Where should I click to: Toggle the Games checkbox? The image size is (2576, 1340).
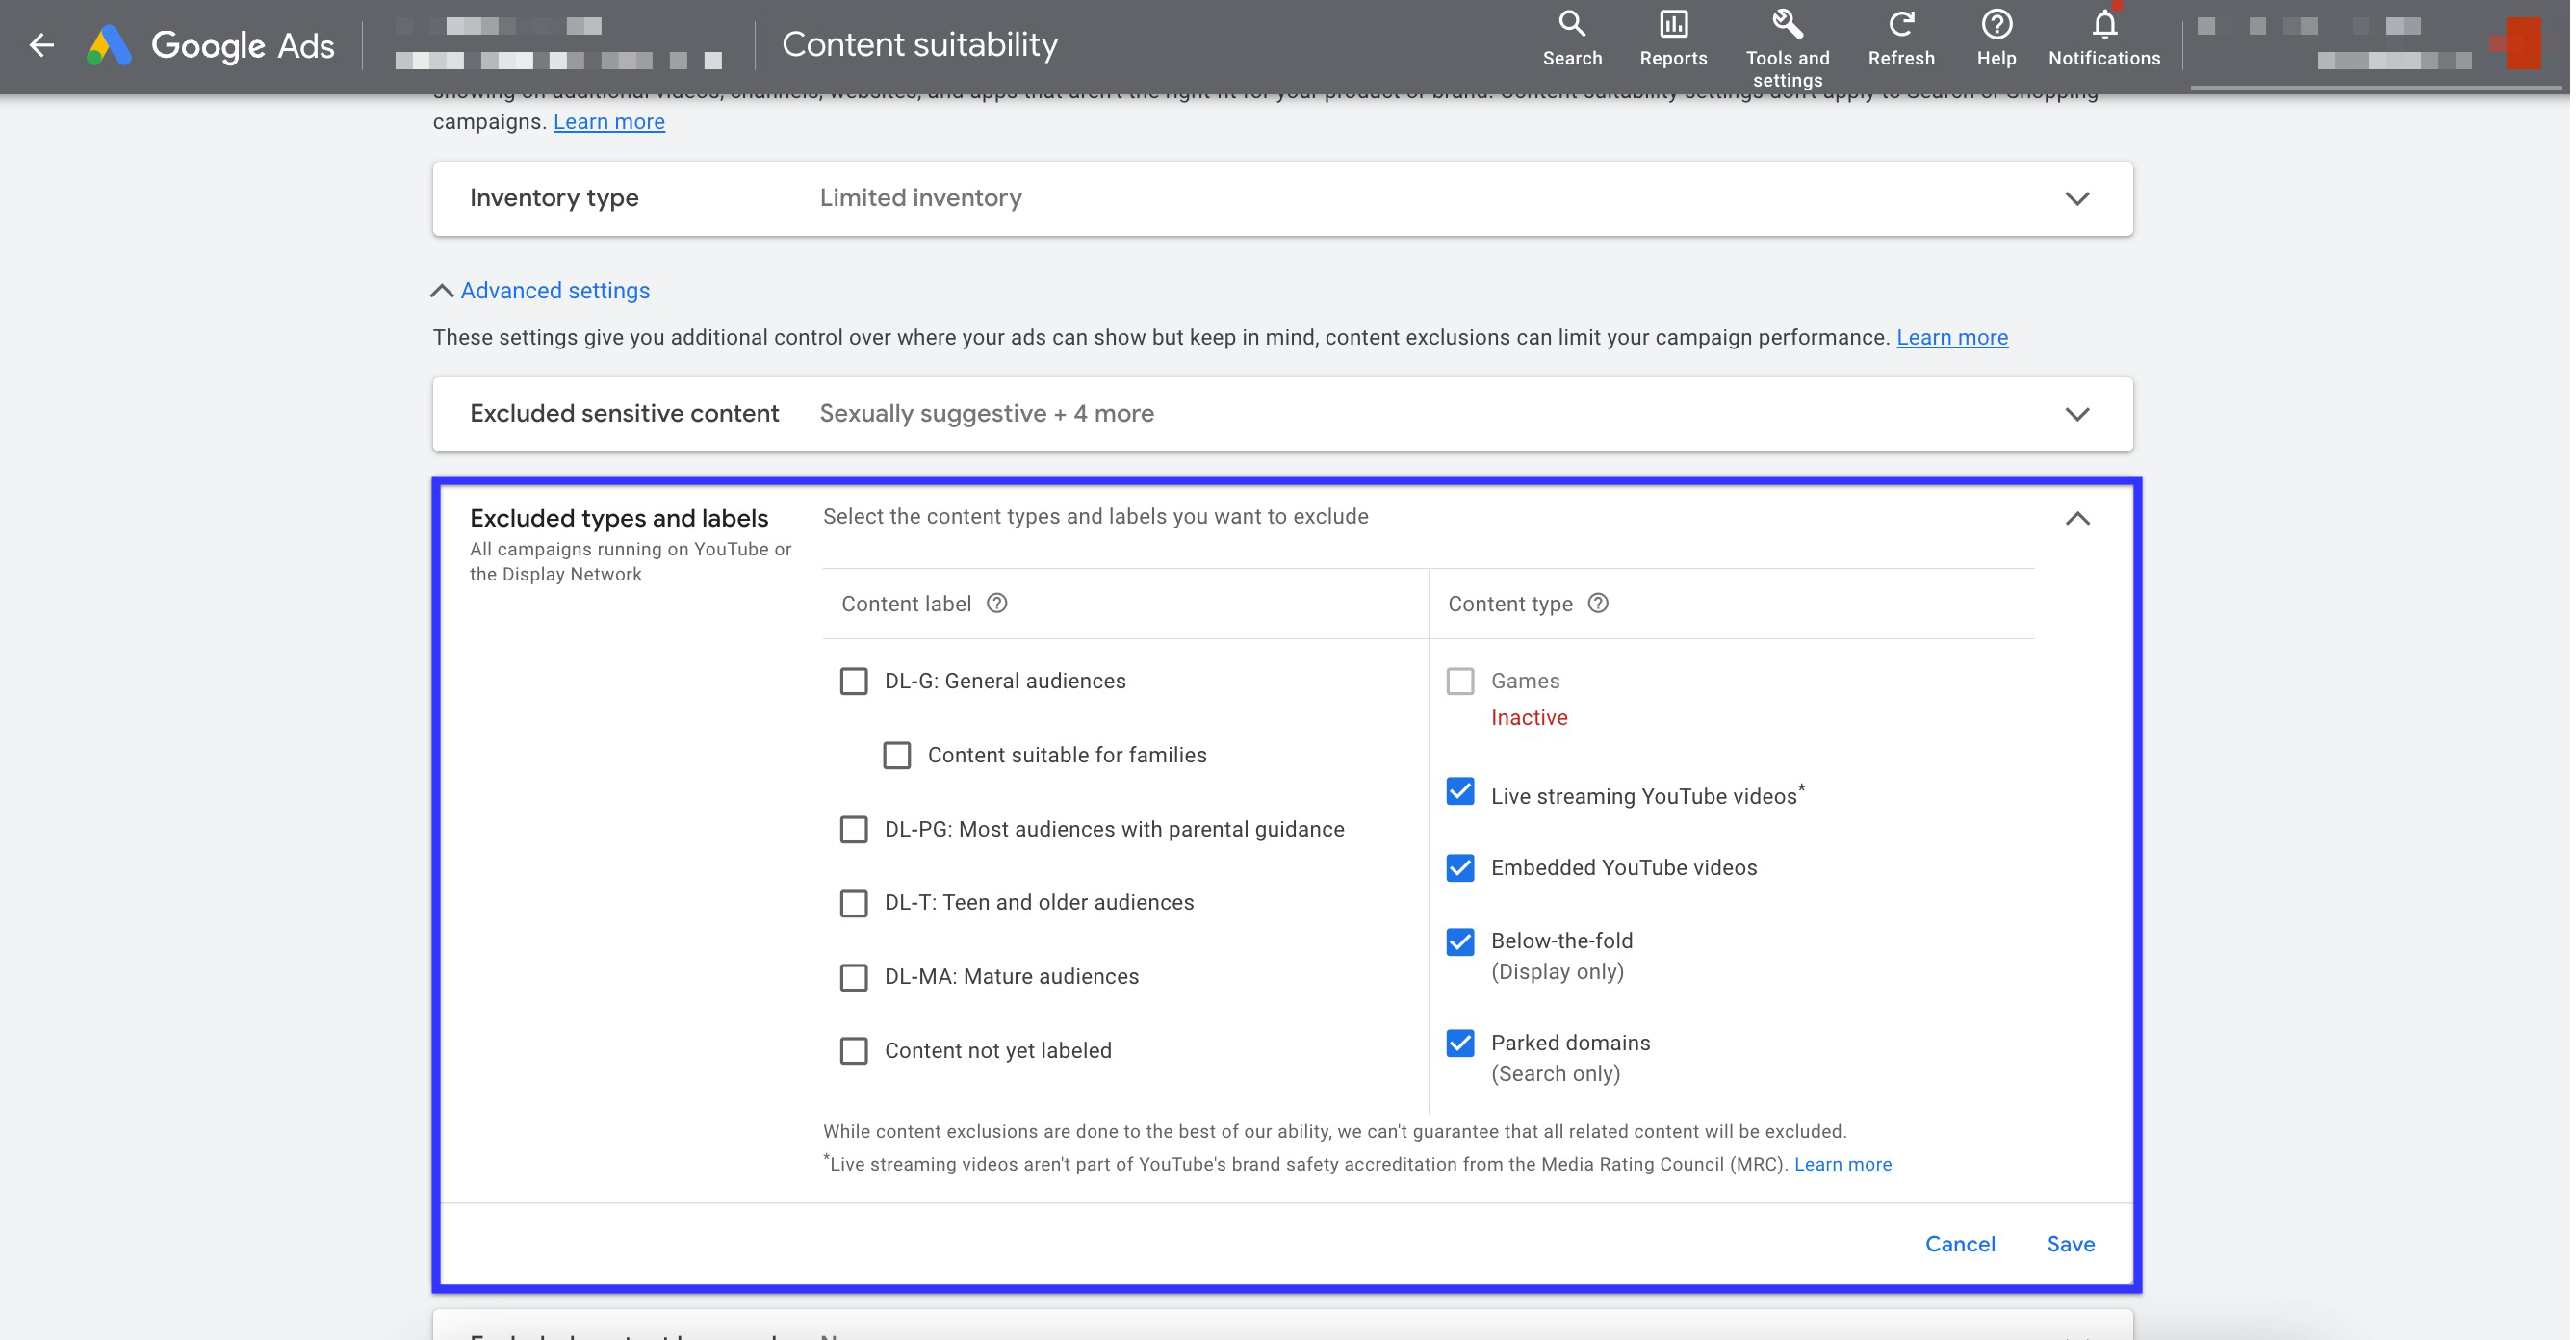(1459, 681)
